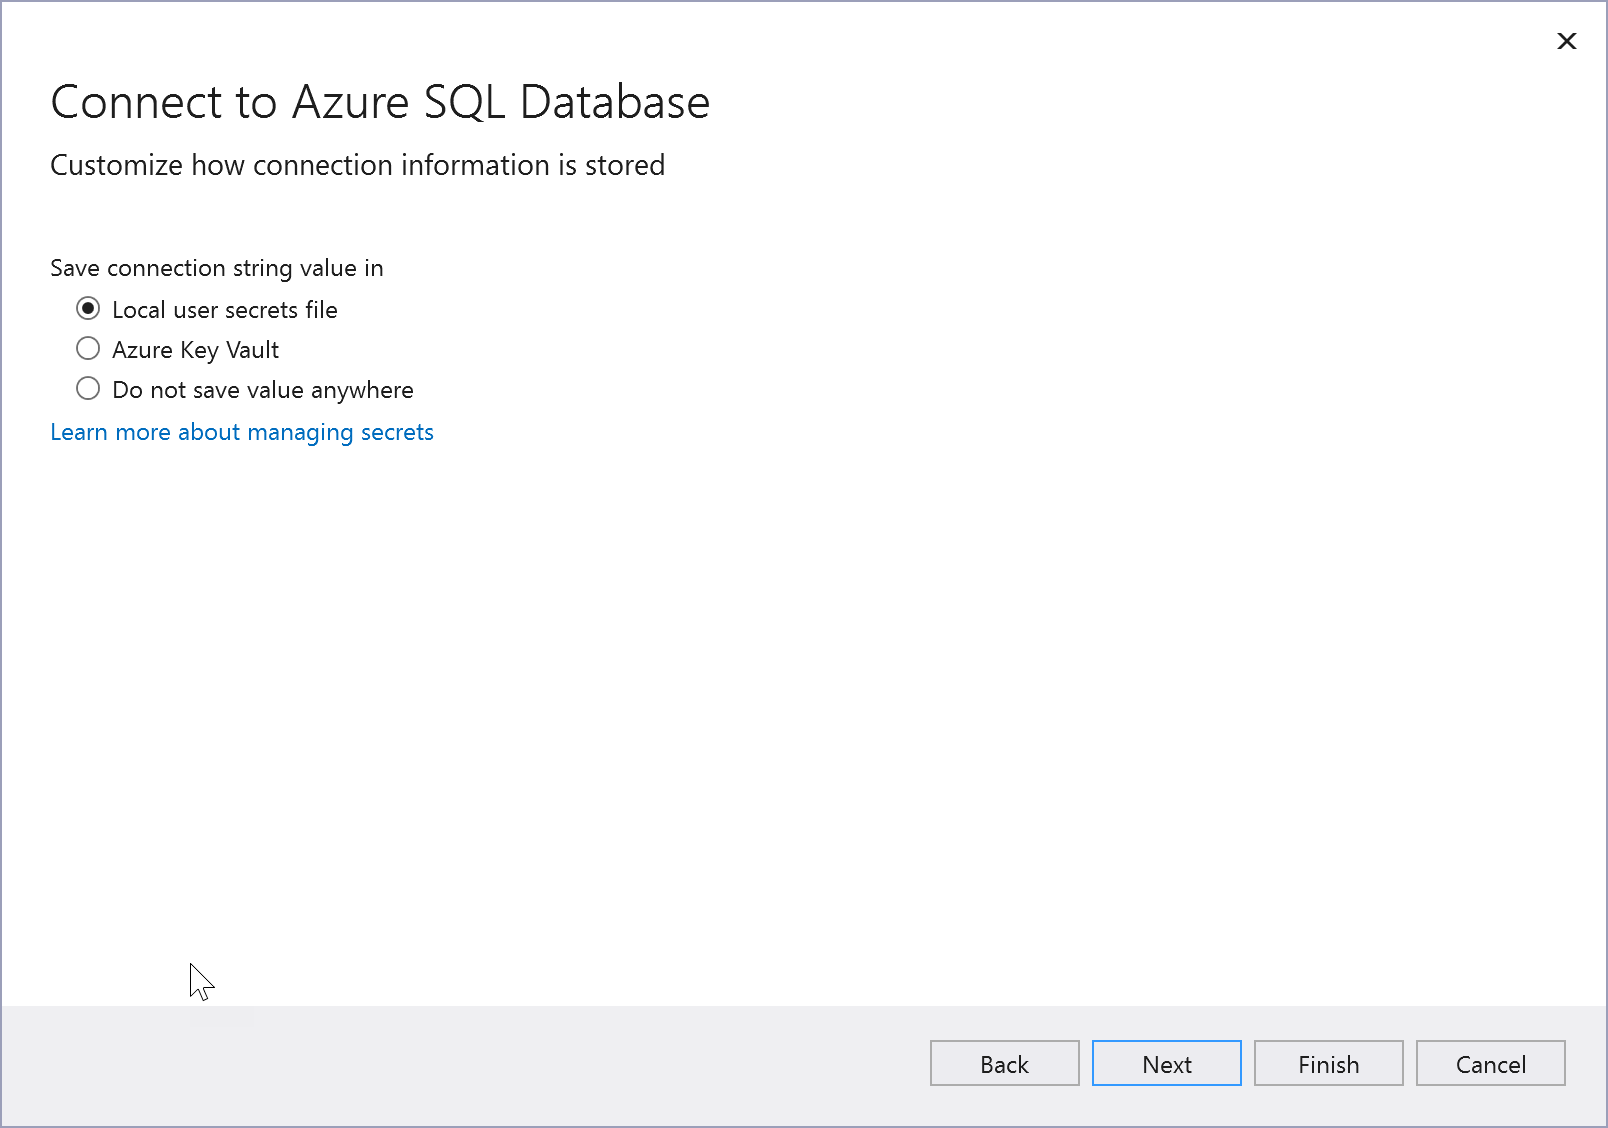Finalize the database connection setup
1608x1128 pixels.
(x=1328, y=1063)
